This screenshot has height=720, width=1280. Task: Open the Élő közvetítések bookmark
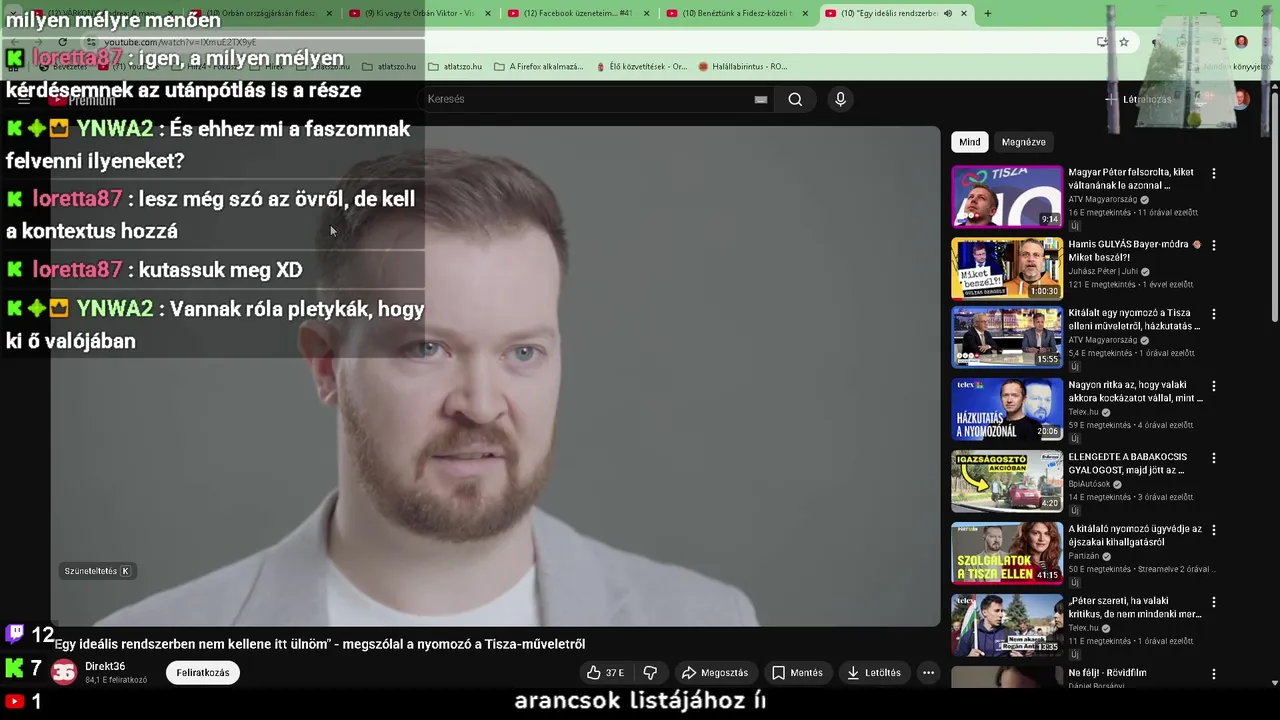[x=642, y=67]
